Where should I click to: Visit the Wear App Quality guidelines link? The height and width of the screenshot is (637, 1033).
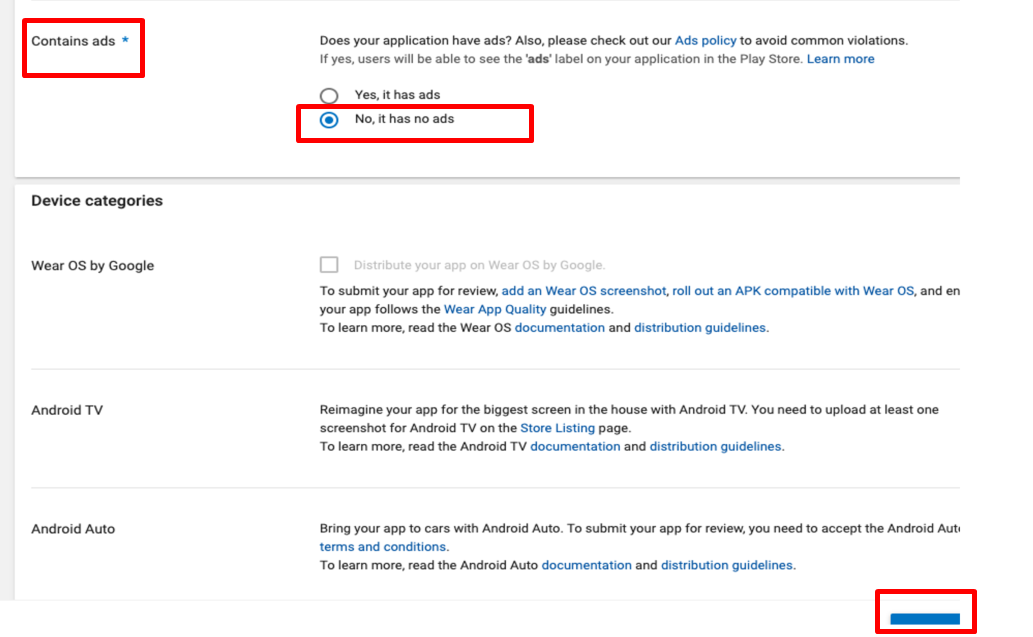[495, 309]
